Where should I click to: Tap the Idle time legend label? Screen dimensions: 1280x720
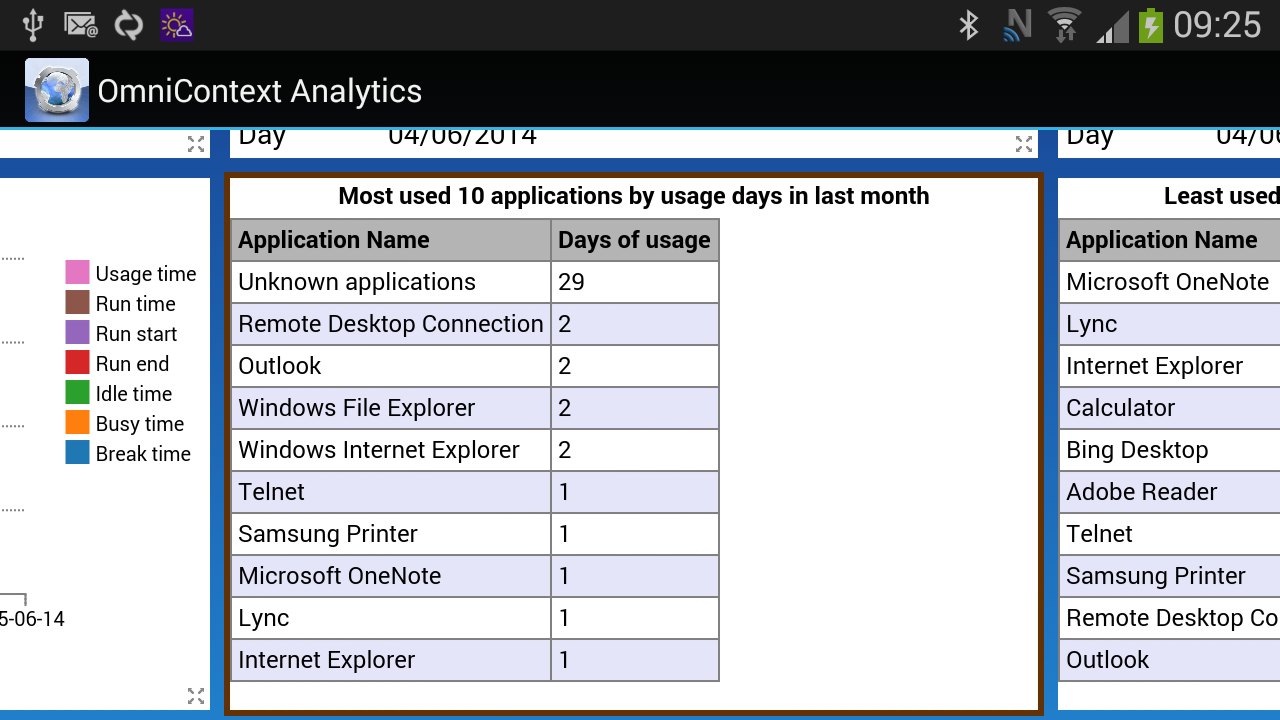coord(134,394)
